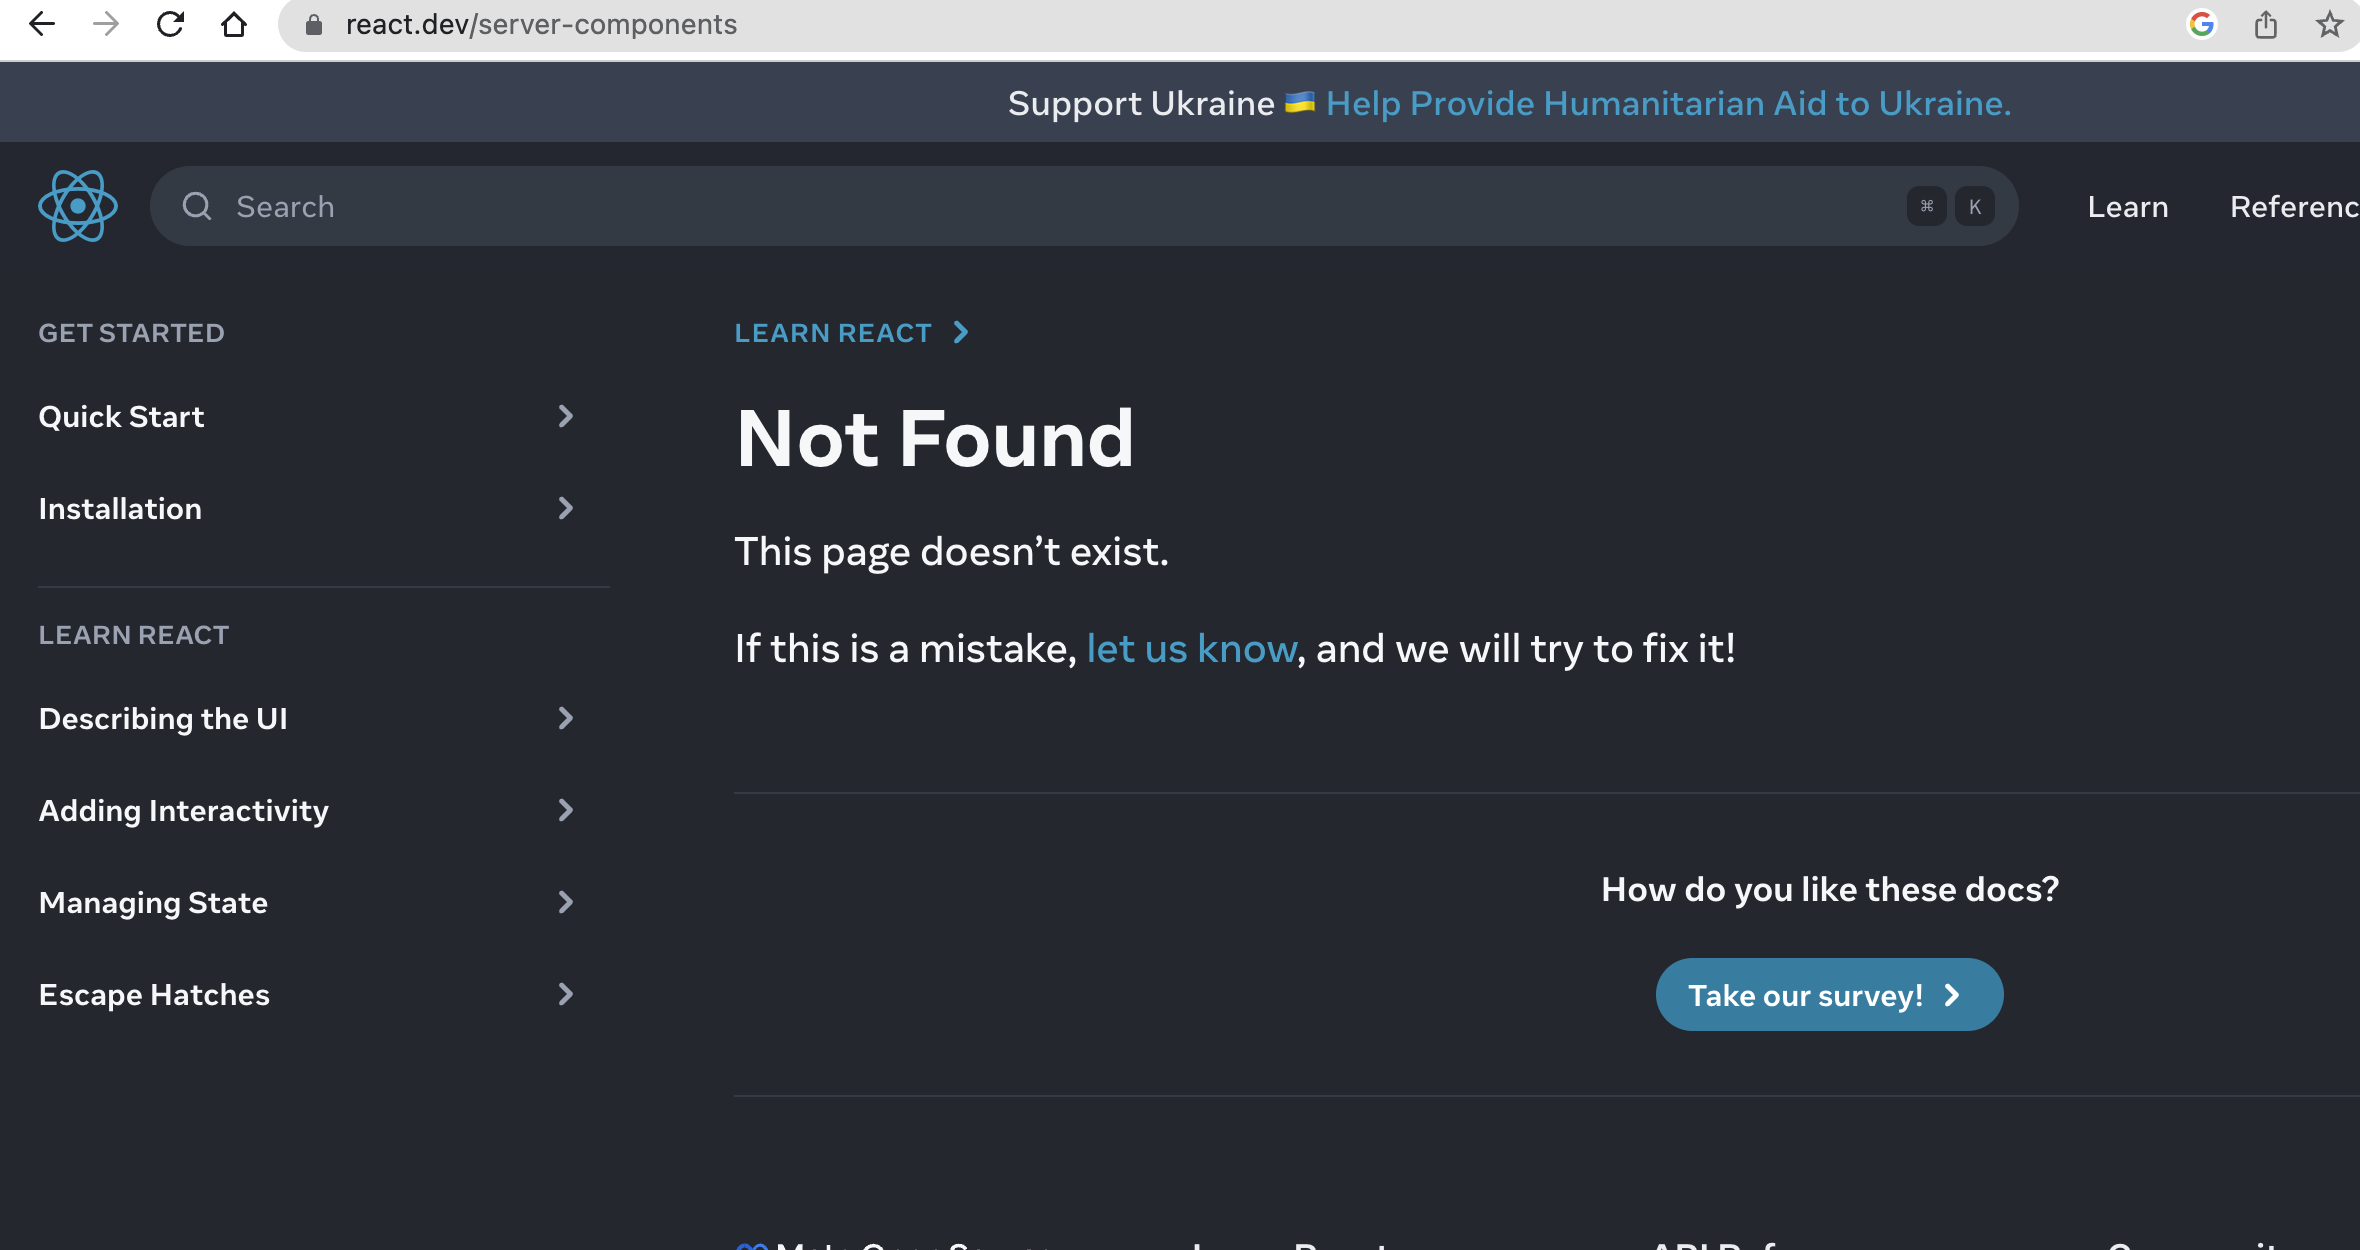2360x1250 pixels.
Task: Open the Reference nav item
Action: tap(2294, 206)
